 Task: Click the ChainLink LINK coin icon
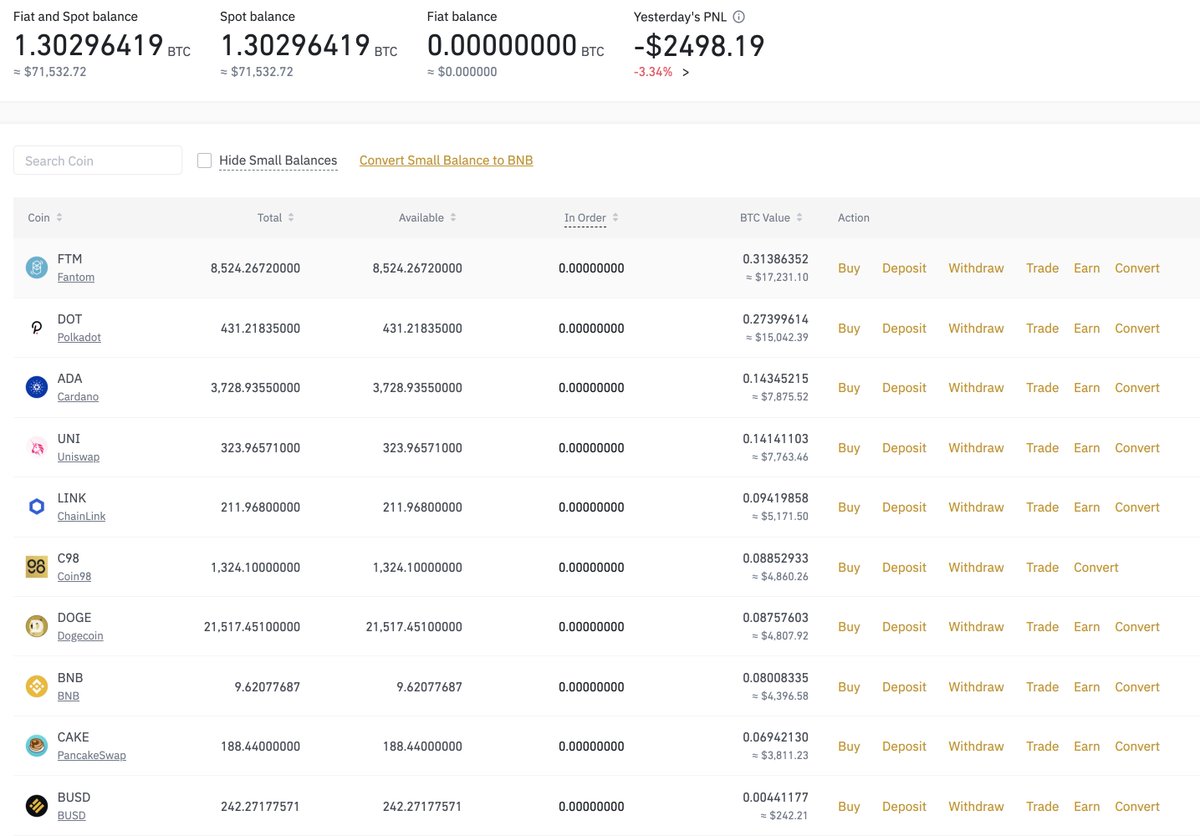click(37, 507)
